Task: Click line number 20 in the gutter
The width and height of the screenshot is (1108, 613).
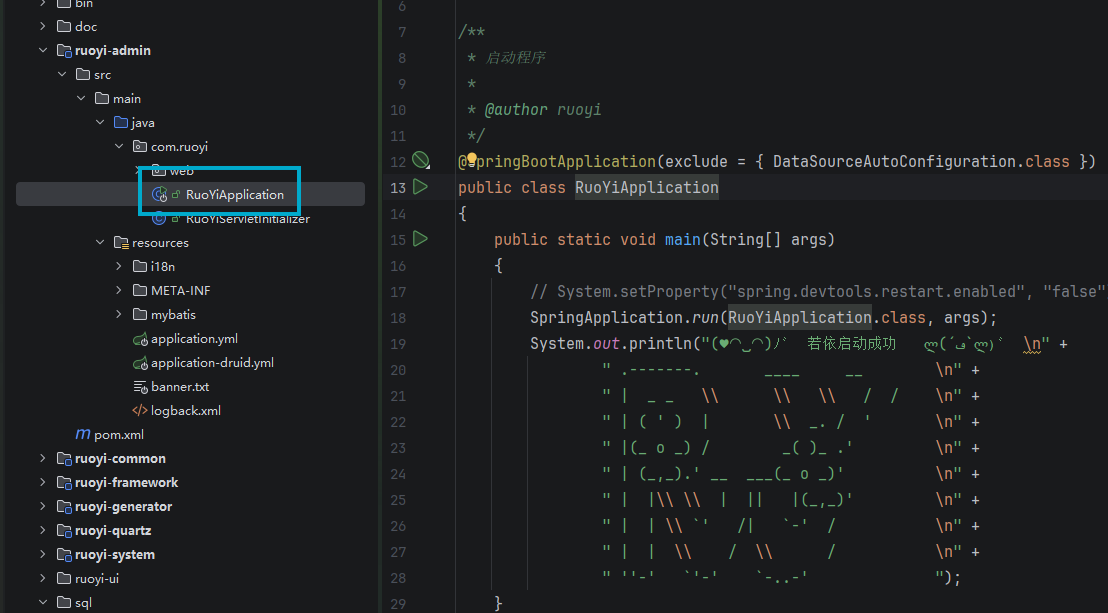Action: (x=398, y=370)
